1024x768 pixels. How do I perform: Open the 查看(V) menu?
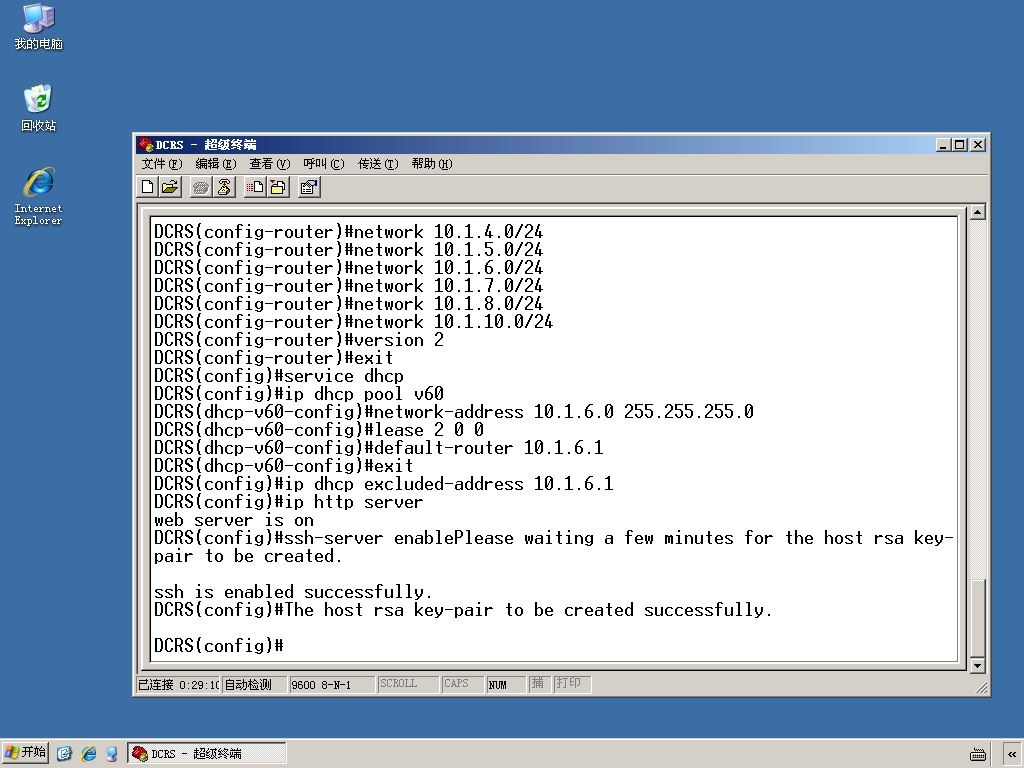pyautogui.click(x=269, y=164)
